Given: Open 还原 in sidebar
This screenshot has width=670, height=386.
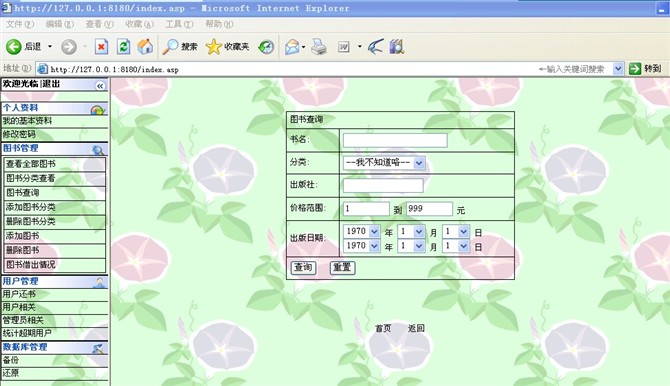Looking at the screenshot, I should coord(11,373).
